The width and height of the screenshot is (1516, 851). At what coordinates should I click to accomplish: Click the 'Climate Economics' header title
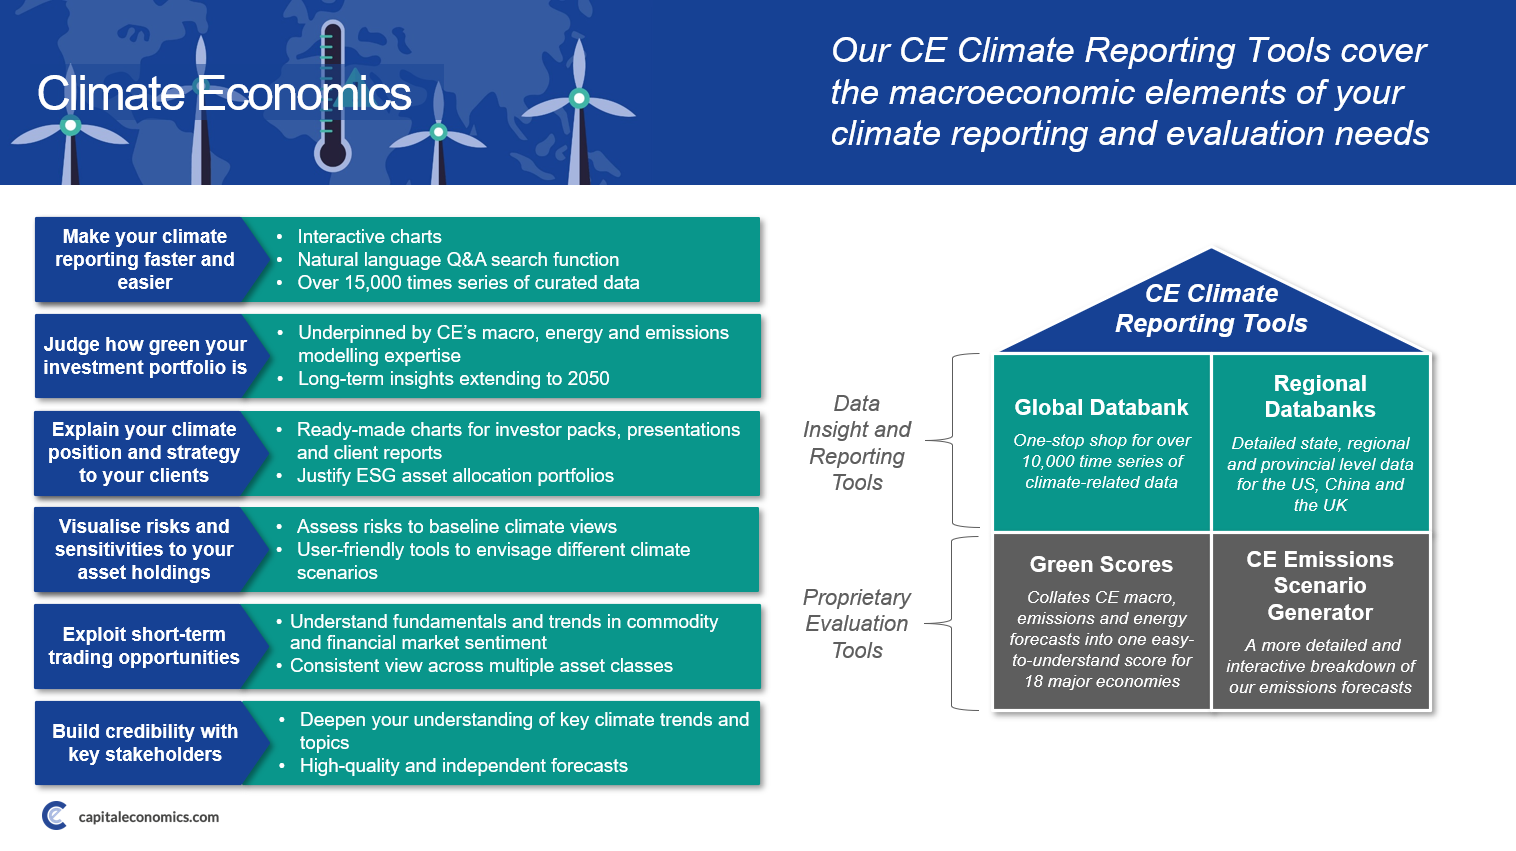(224, 94)
